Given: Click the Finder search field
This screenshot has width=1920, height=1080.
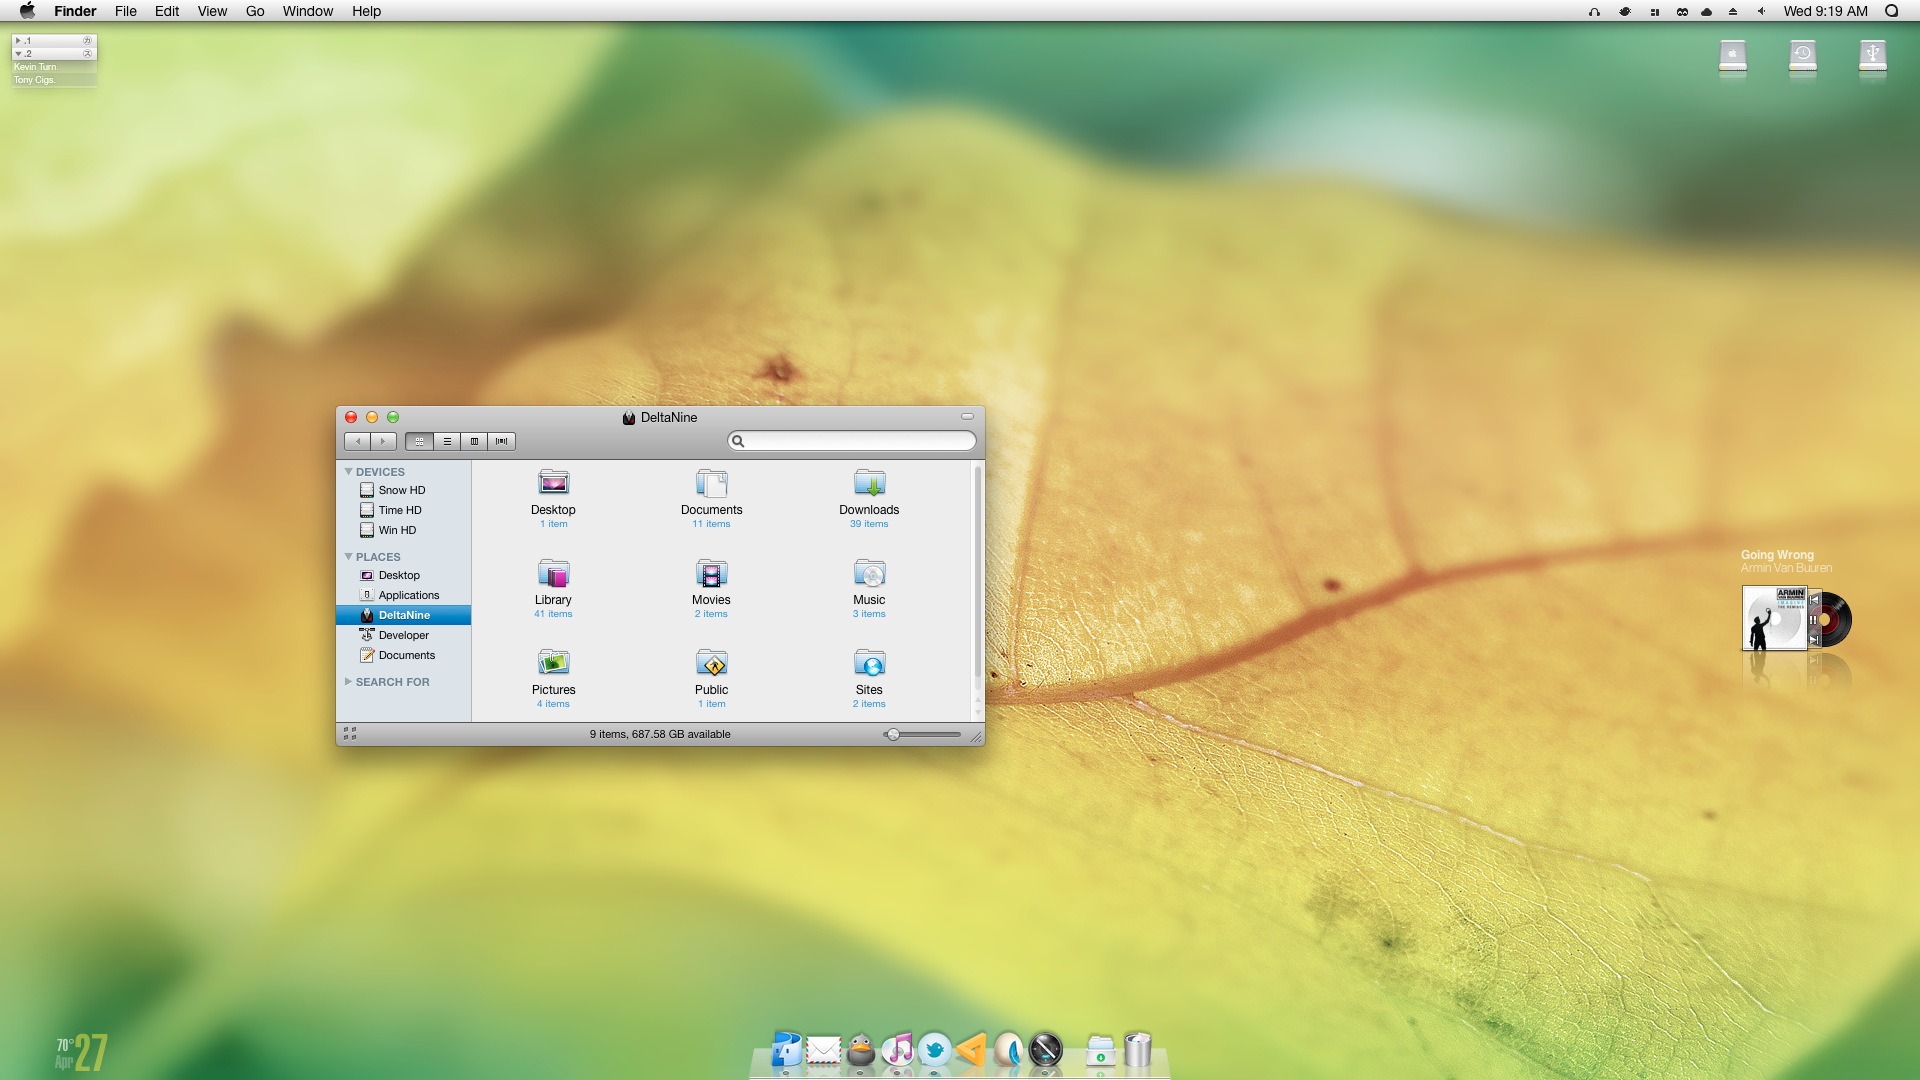Looking at the screenshot, I should click(x=852, y=441).
